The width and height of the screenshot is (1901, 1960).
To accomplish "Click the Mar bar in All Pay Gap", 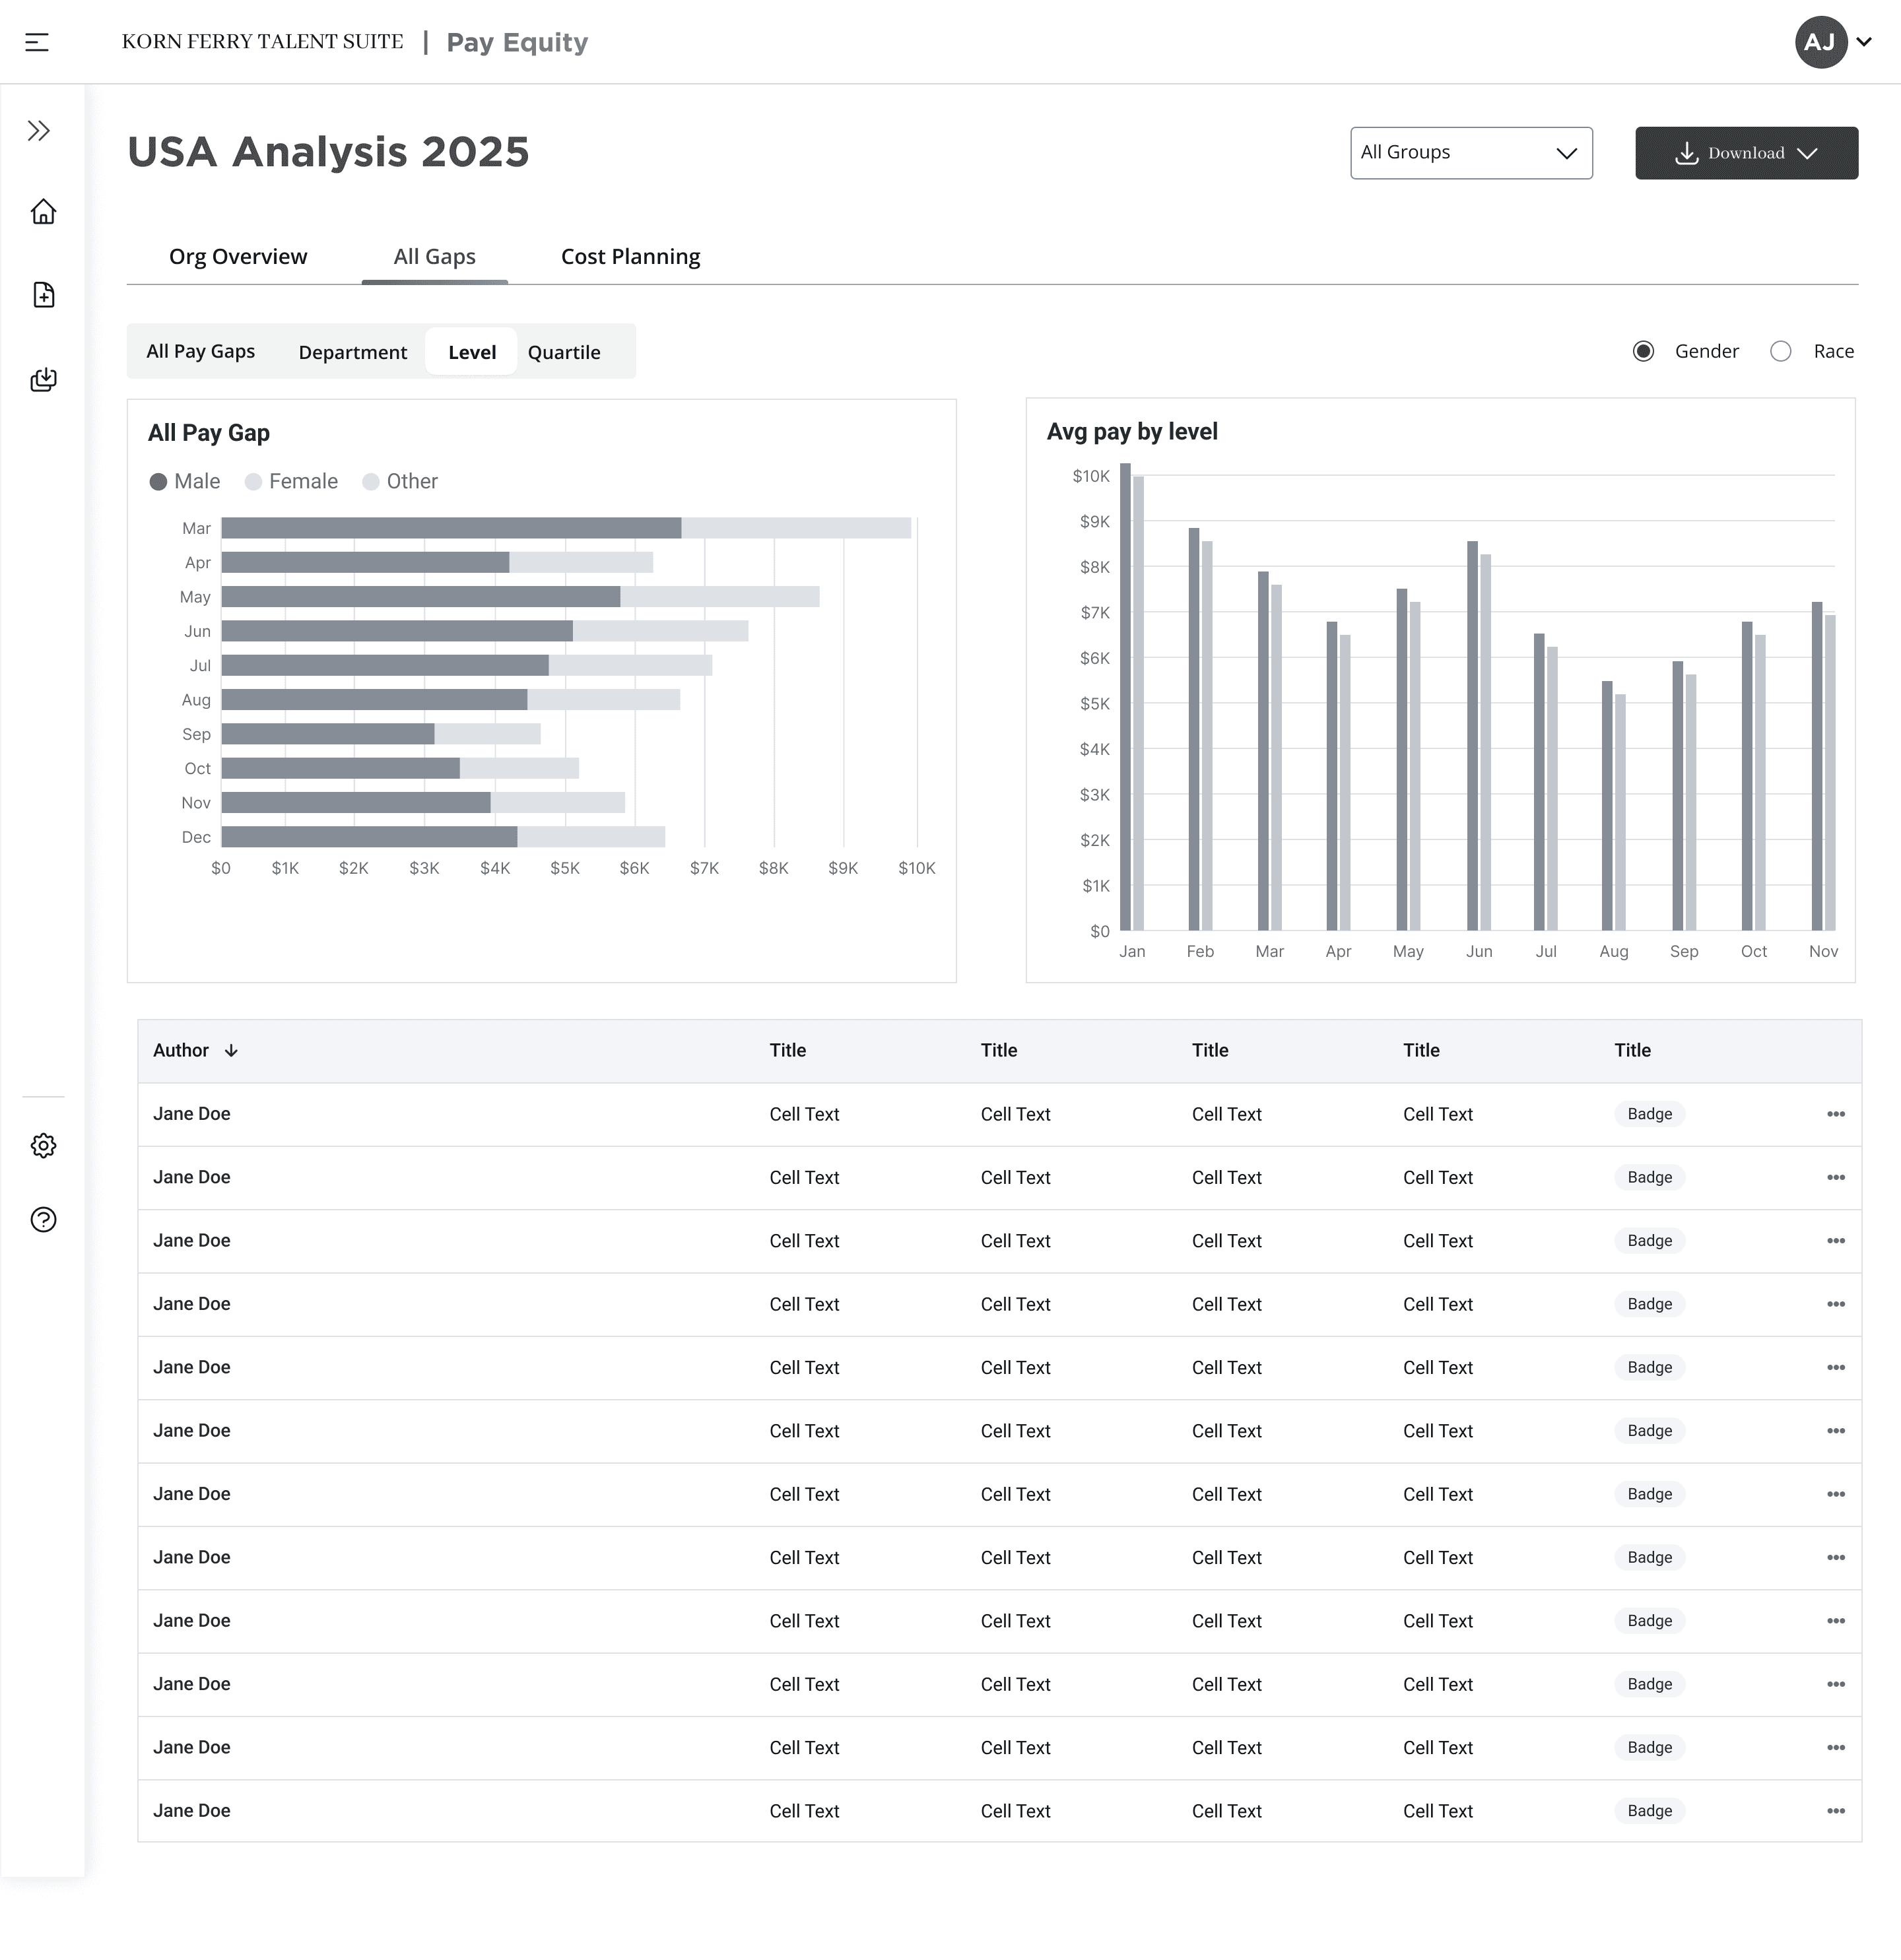I will tap(566, 528).
